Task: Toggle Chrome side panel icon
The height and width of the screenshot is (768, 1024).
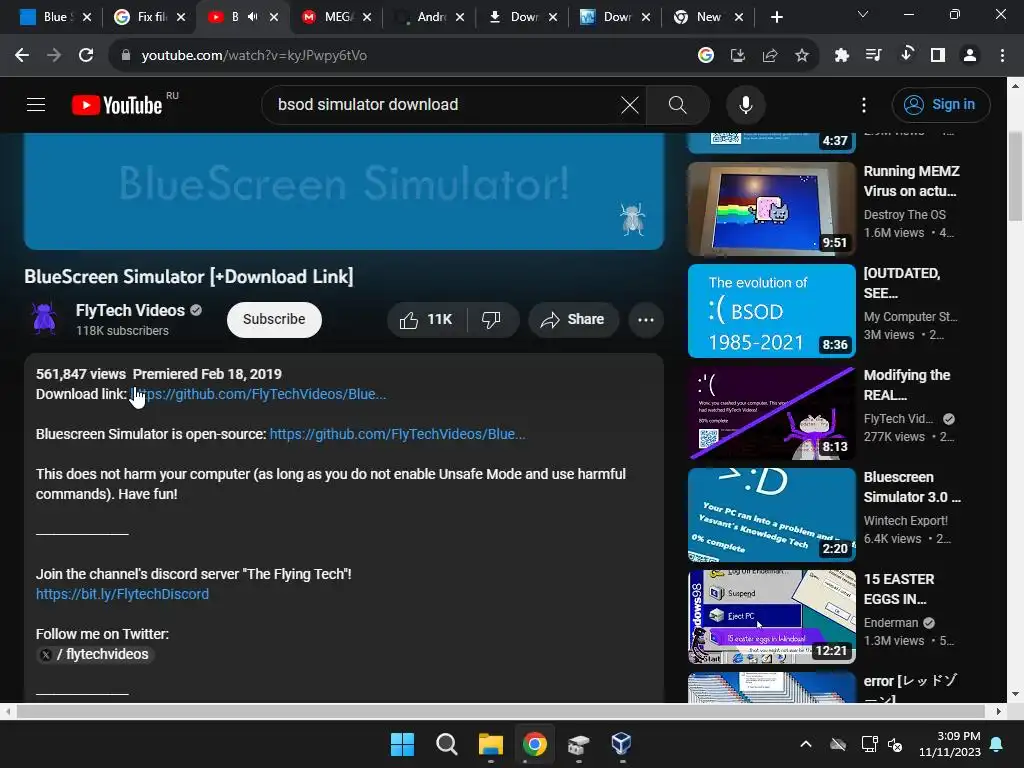Action: [x=938, y=56]
